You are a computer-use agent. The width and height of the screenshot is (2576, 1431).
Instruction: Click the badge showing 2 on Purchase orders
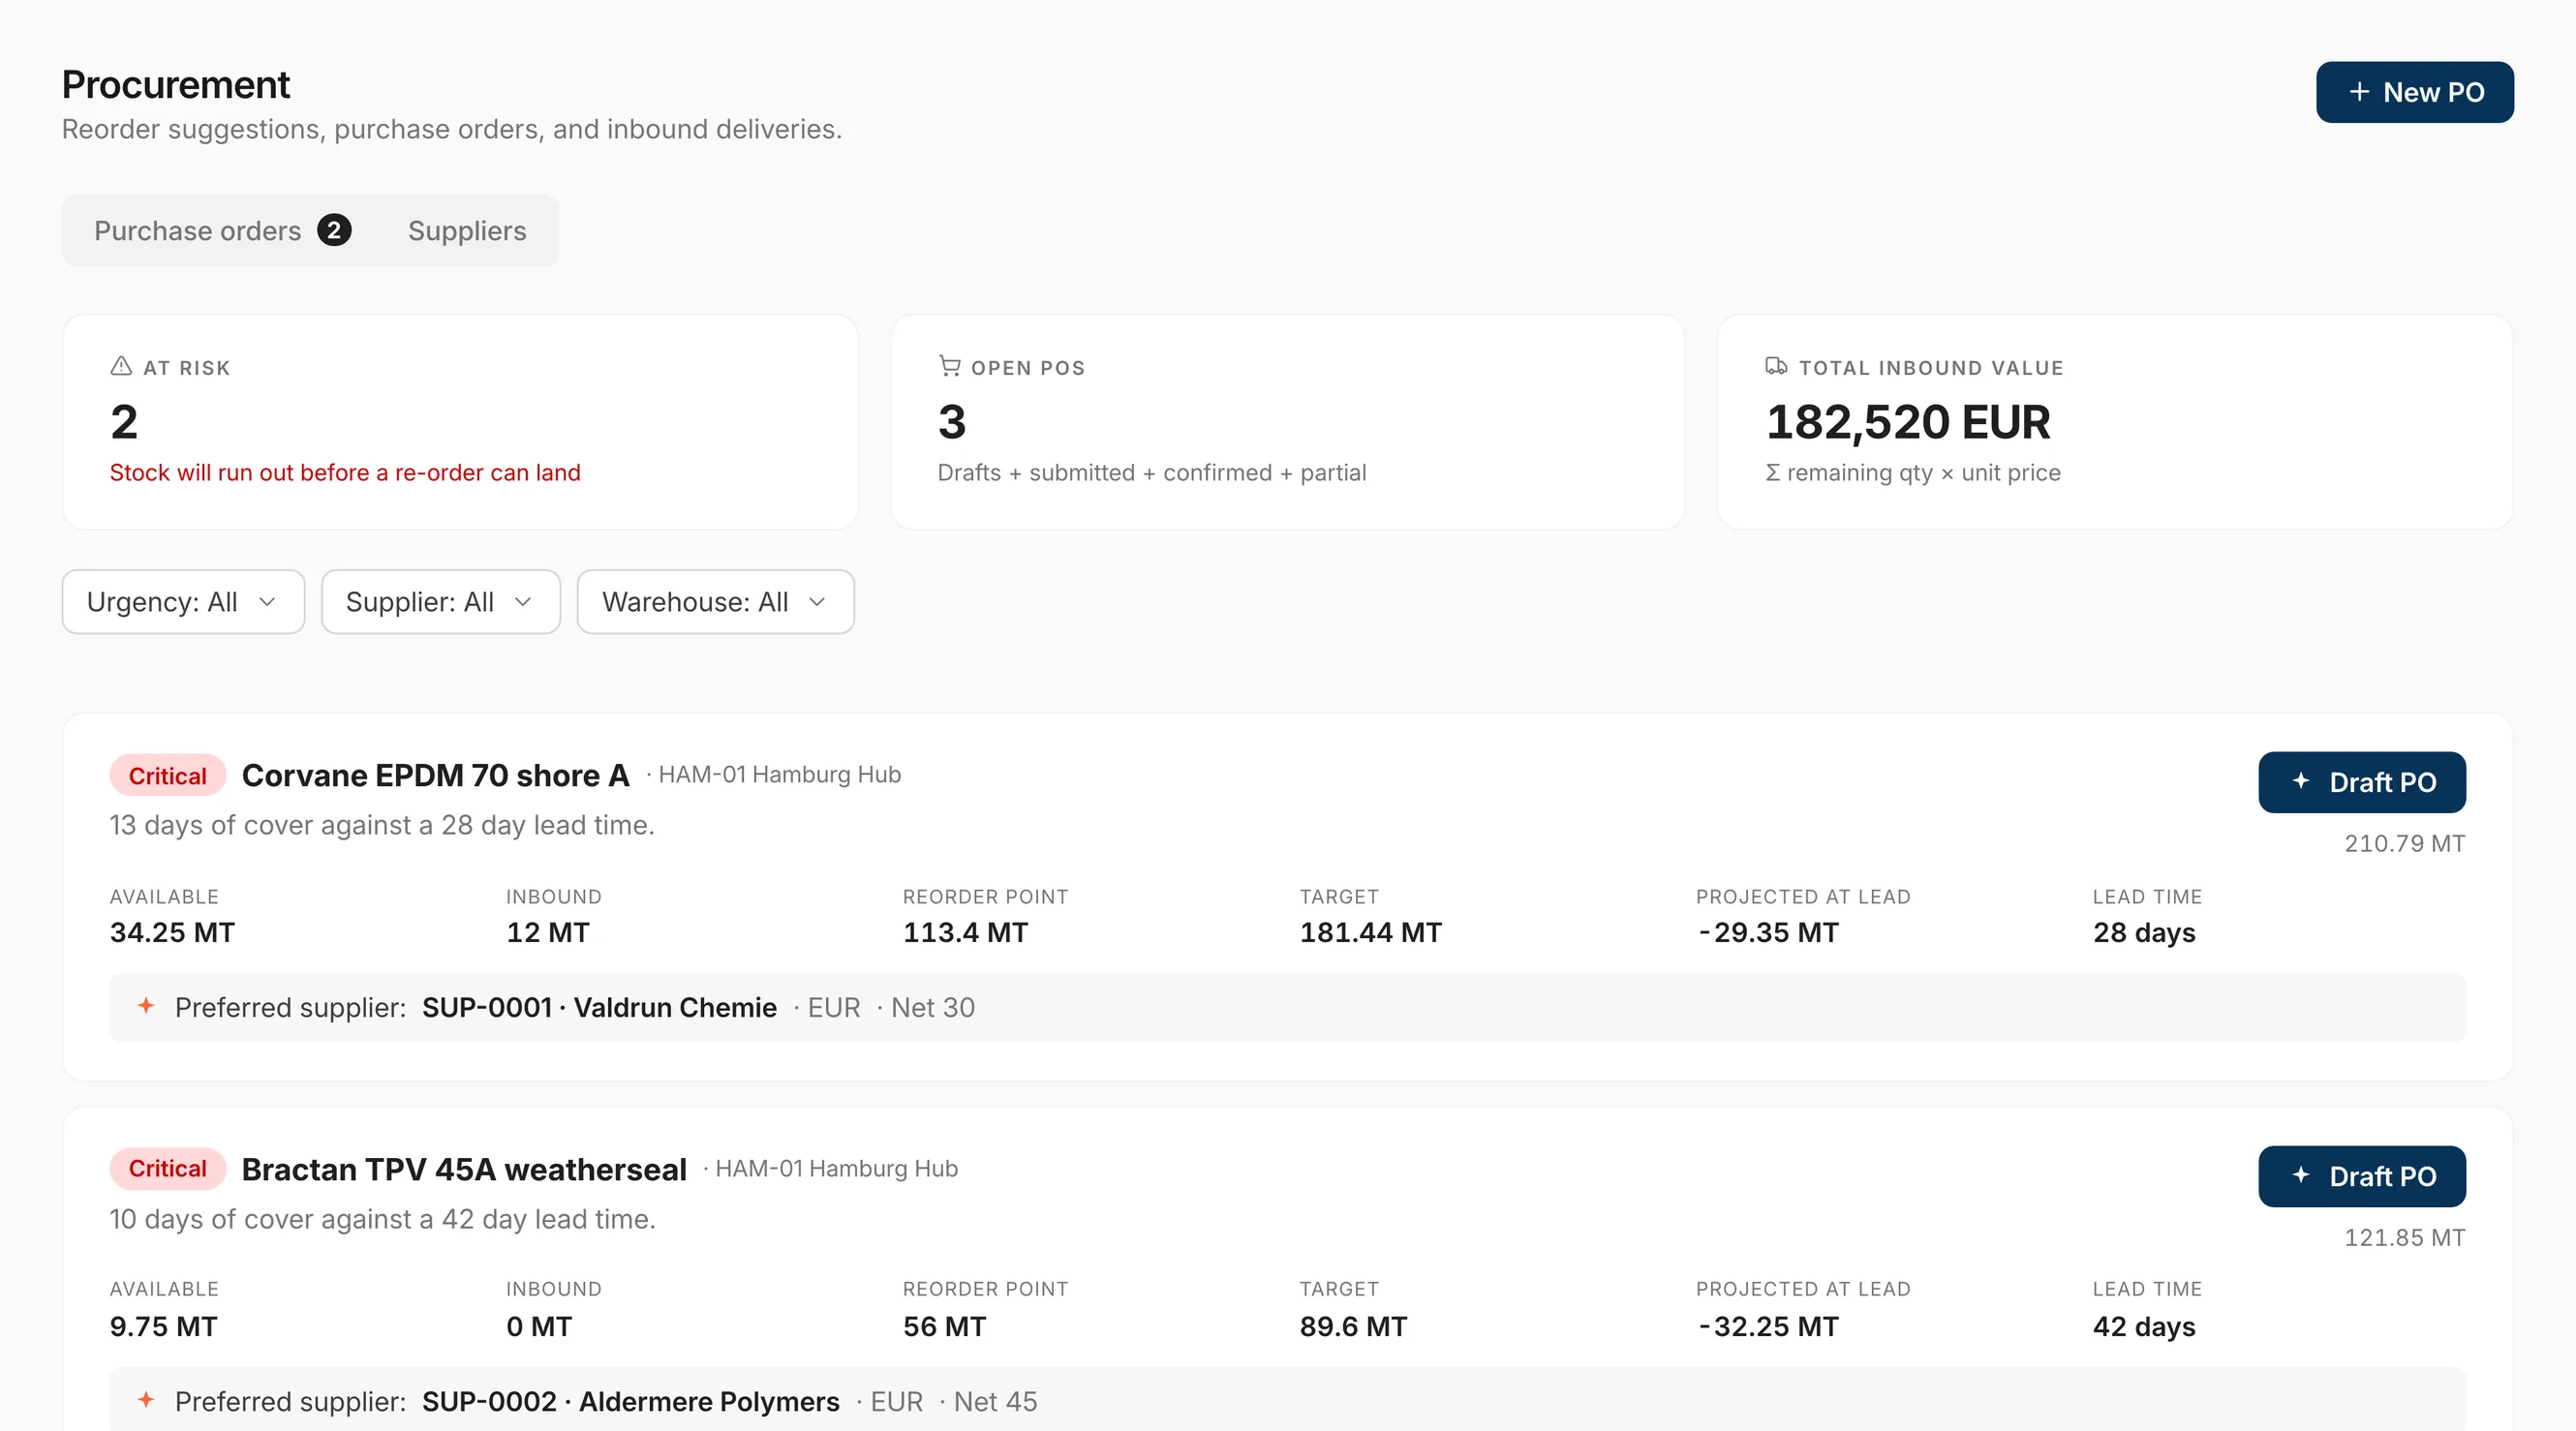click(x=334, y=231)
